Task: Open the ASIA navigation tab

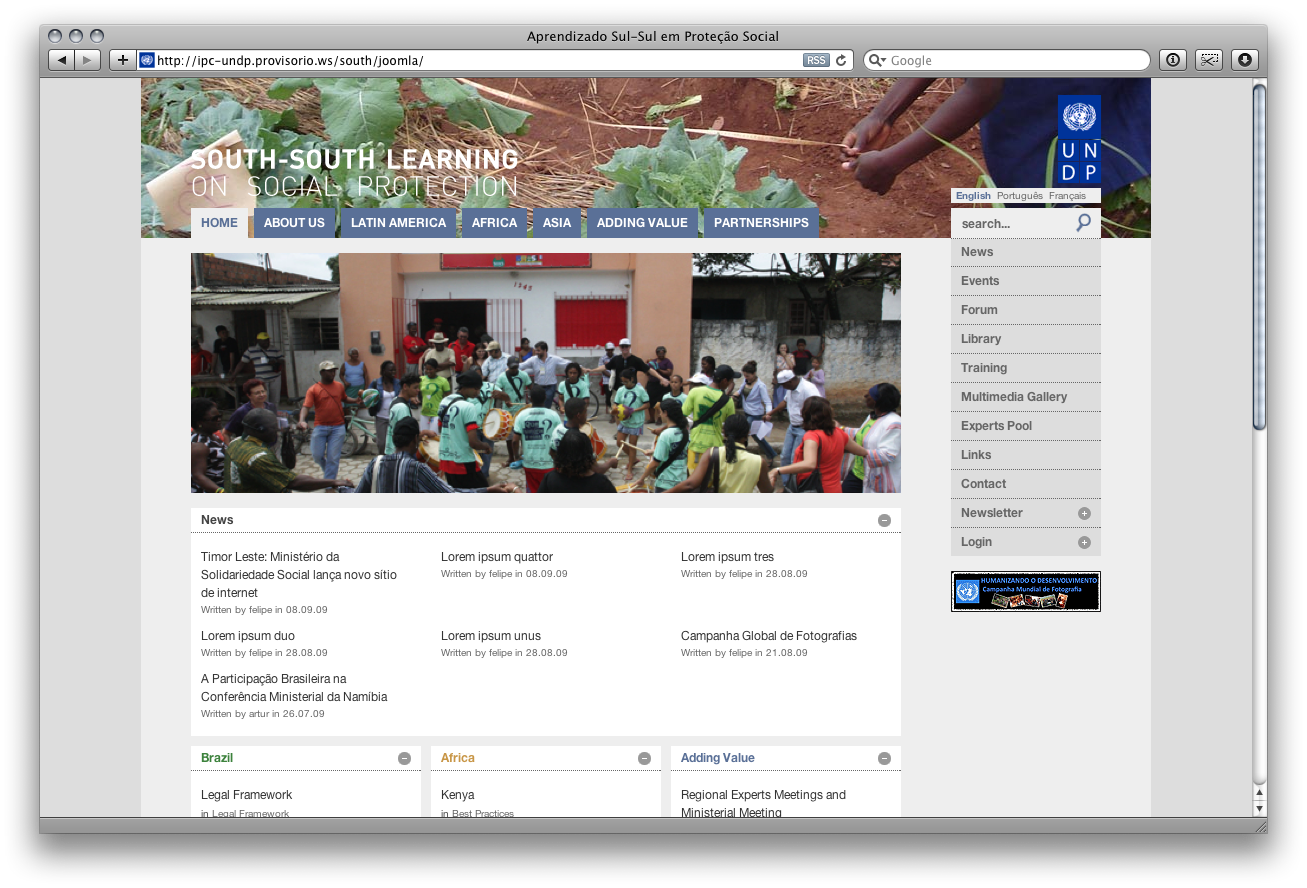Action: [x=557, y=223]
